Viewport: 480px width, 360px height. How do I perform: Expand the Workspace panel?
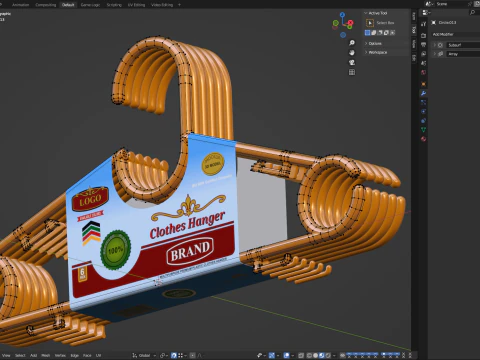click(366, 52)
